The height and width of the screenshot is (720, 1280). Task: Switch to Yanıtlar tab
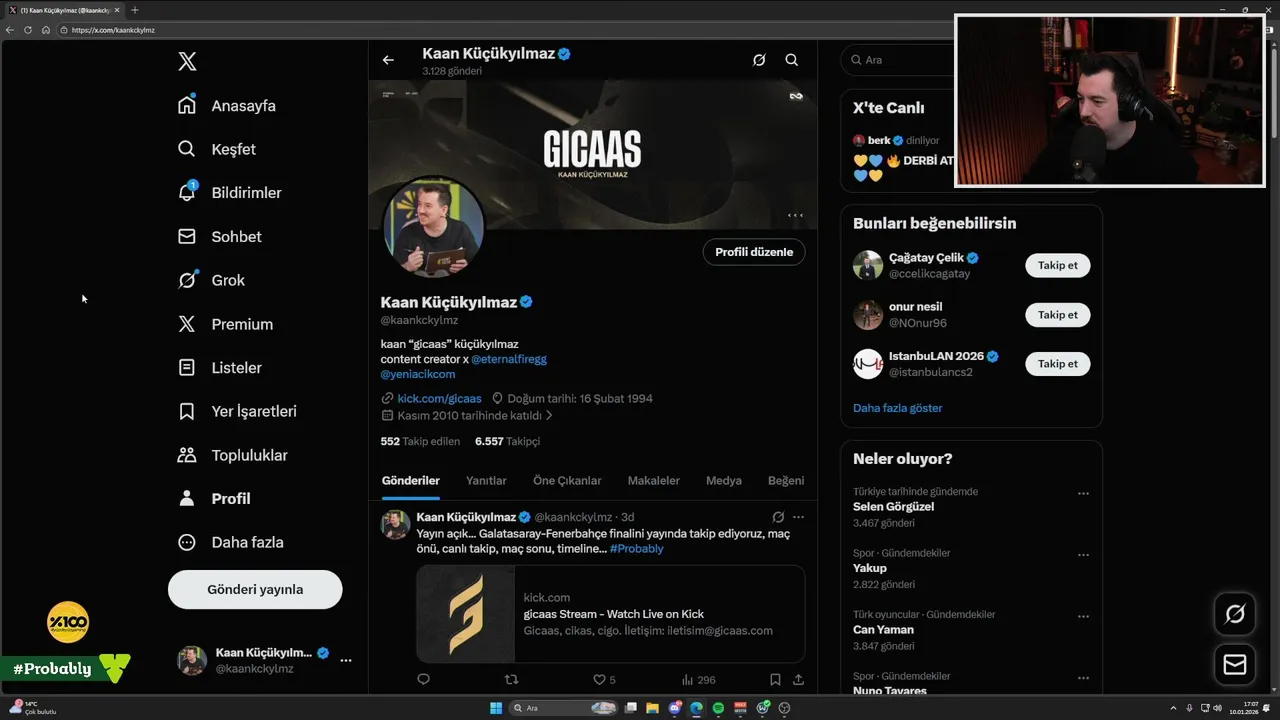tap(486, 481)
